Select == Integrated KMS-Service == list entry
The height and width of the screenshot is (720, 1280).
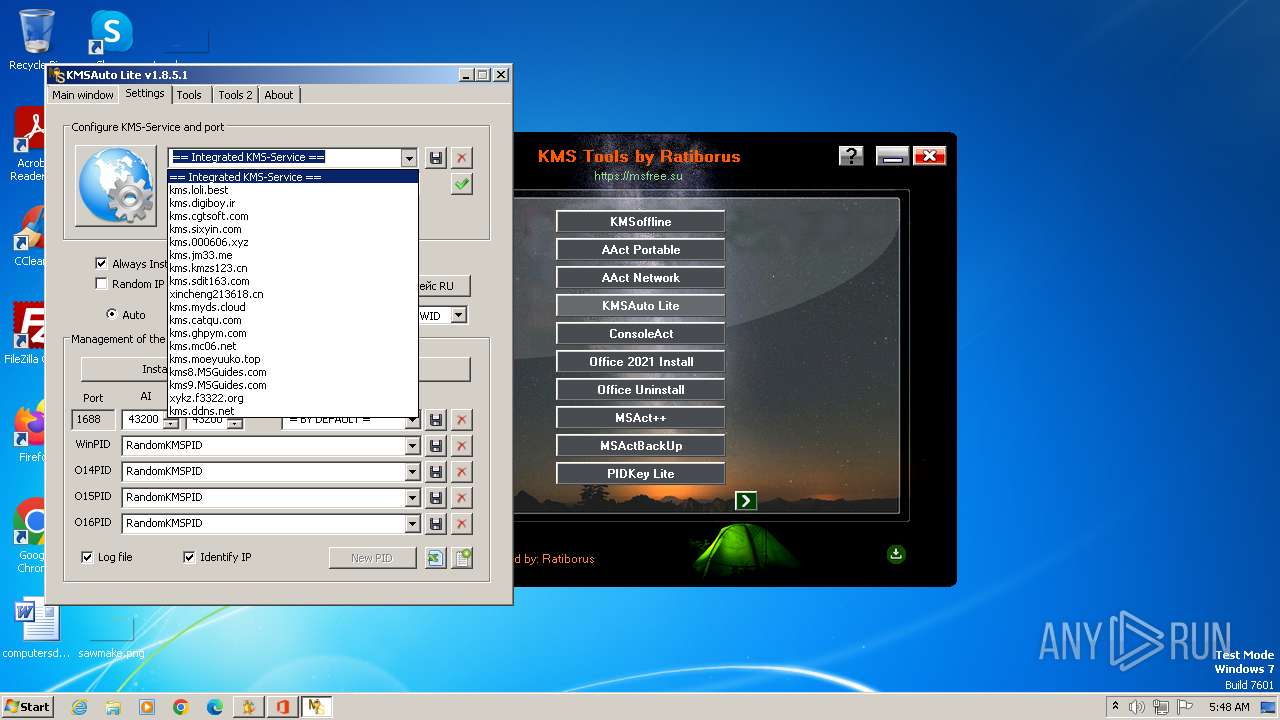coord(293,177)
